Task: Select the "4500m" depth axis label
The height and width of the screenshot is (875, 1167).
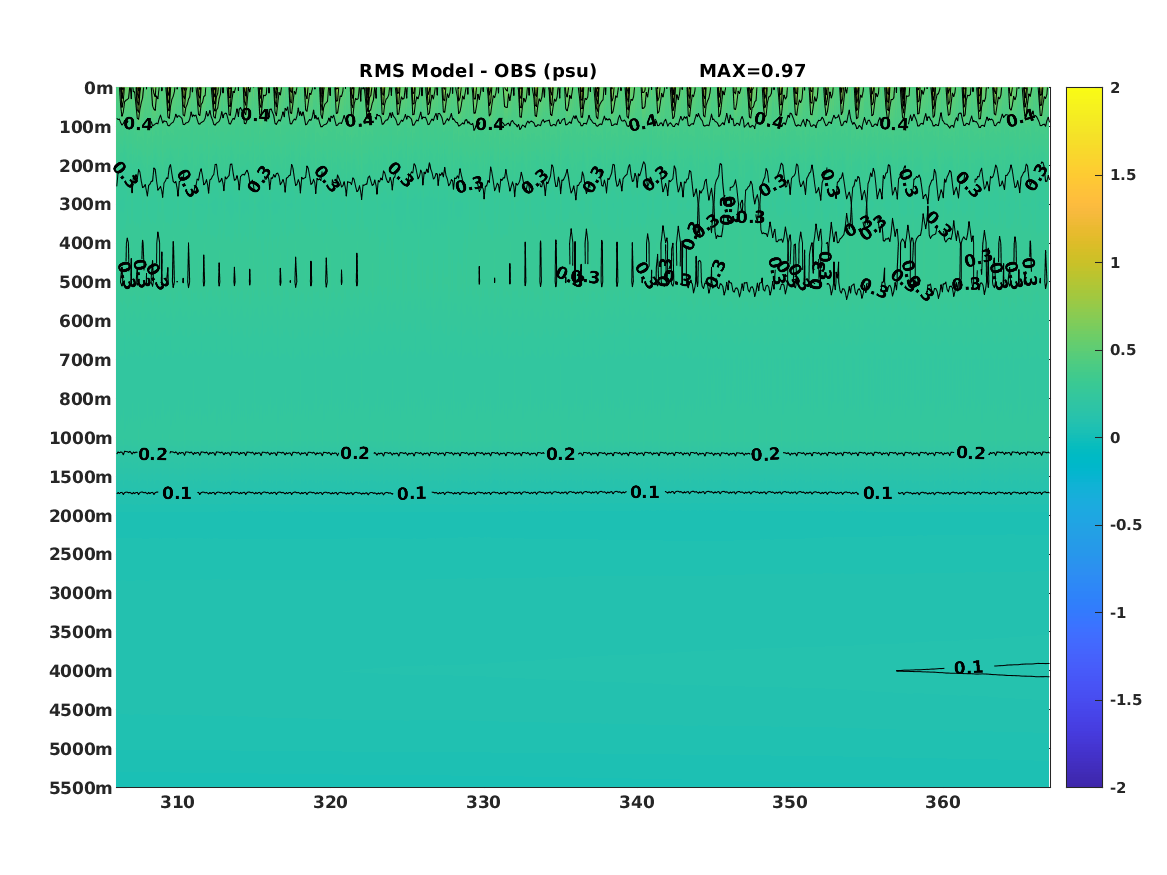Action: [x=81, y=711]
